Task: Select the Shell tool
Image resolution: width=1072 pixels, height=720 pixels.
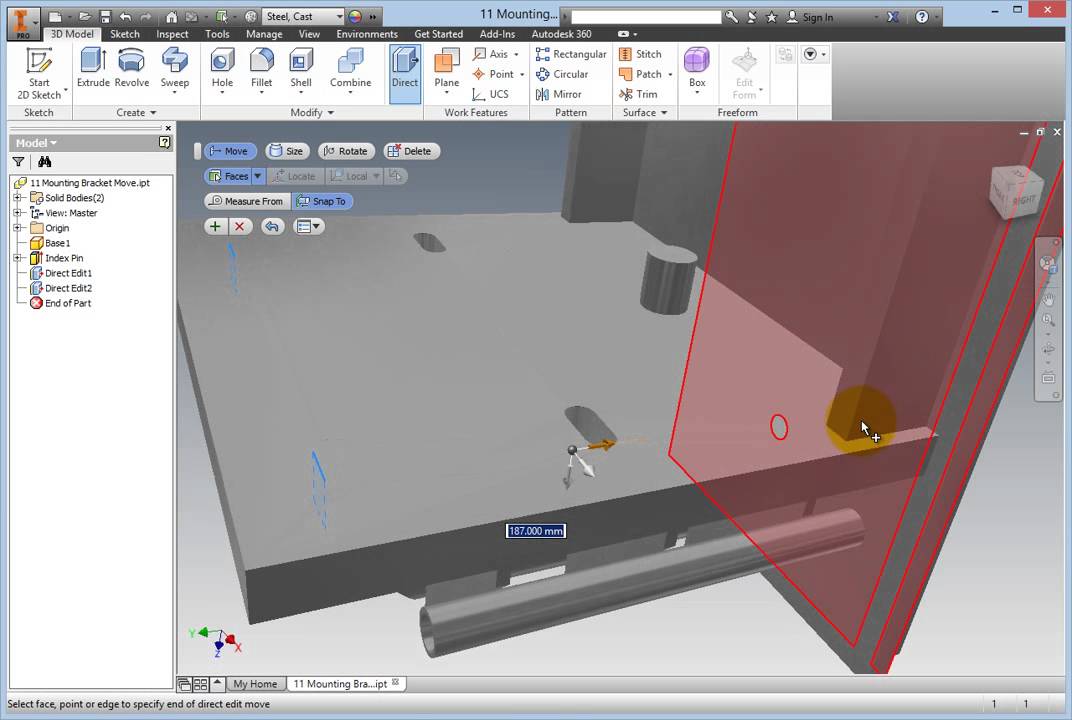Action: pyautogui.click(x=301, y=70)
